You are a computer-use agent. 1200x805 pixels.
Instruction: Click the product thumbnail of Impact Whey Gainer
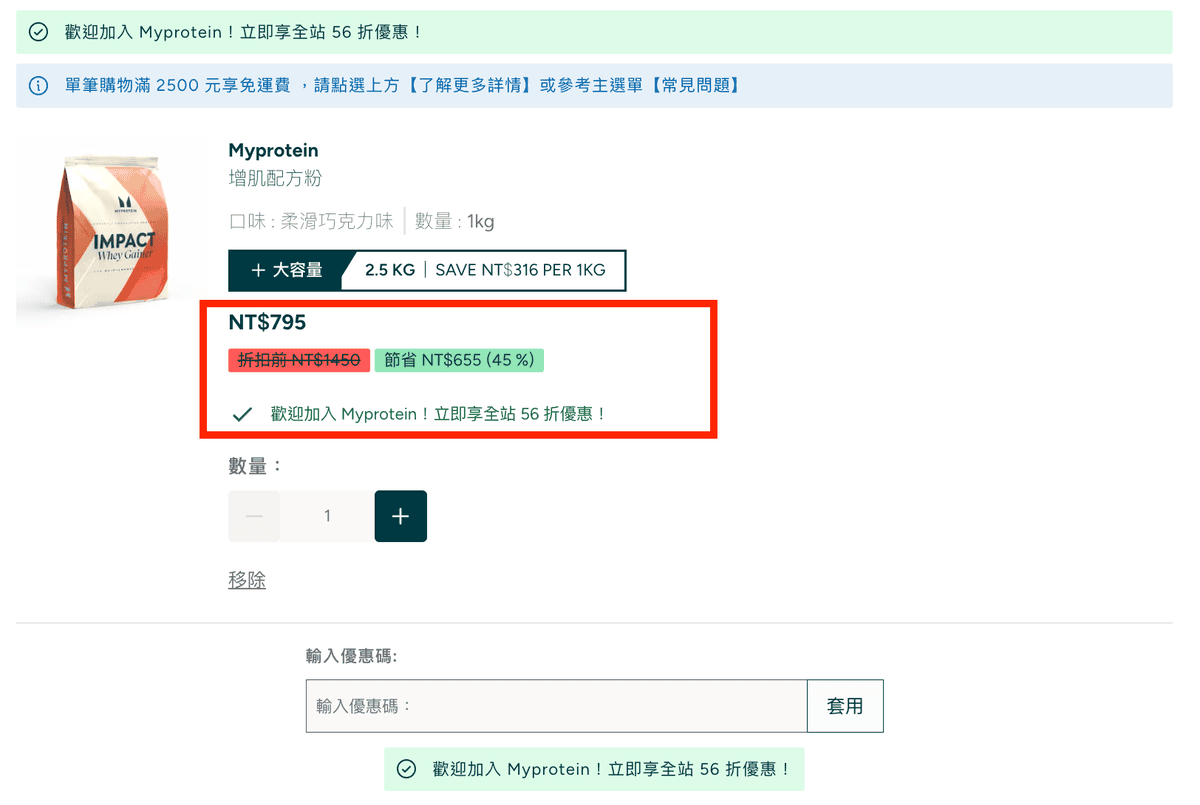[110, 232]
